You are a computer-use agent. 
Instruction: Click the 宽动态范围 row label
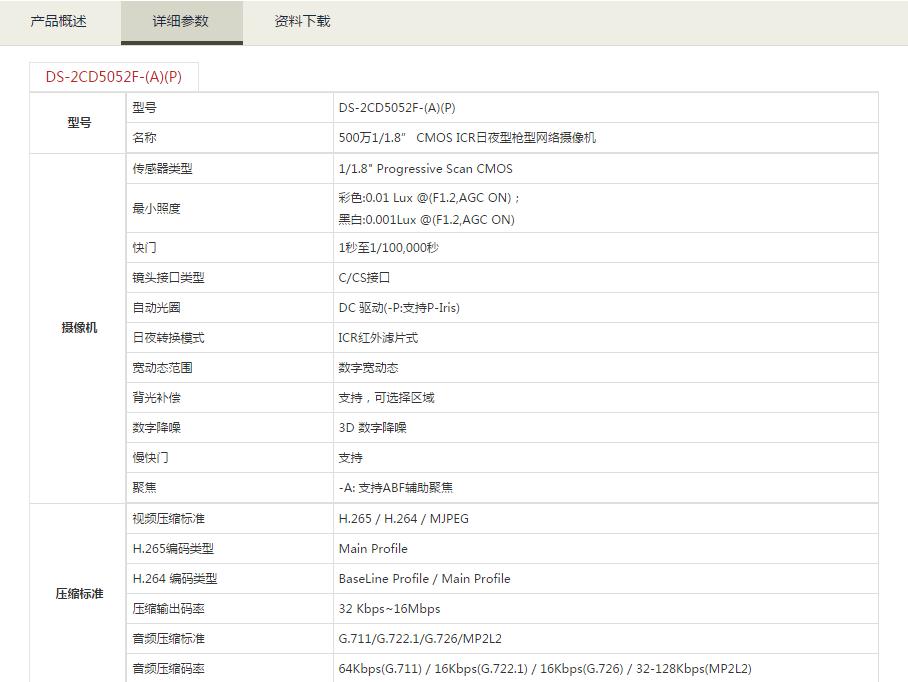pyautogui.click(x=162, y=368)
